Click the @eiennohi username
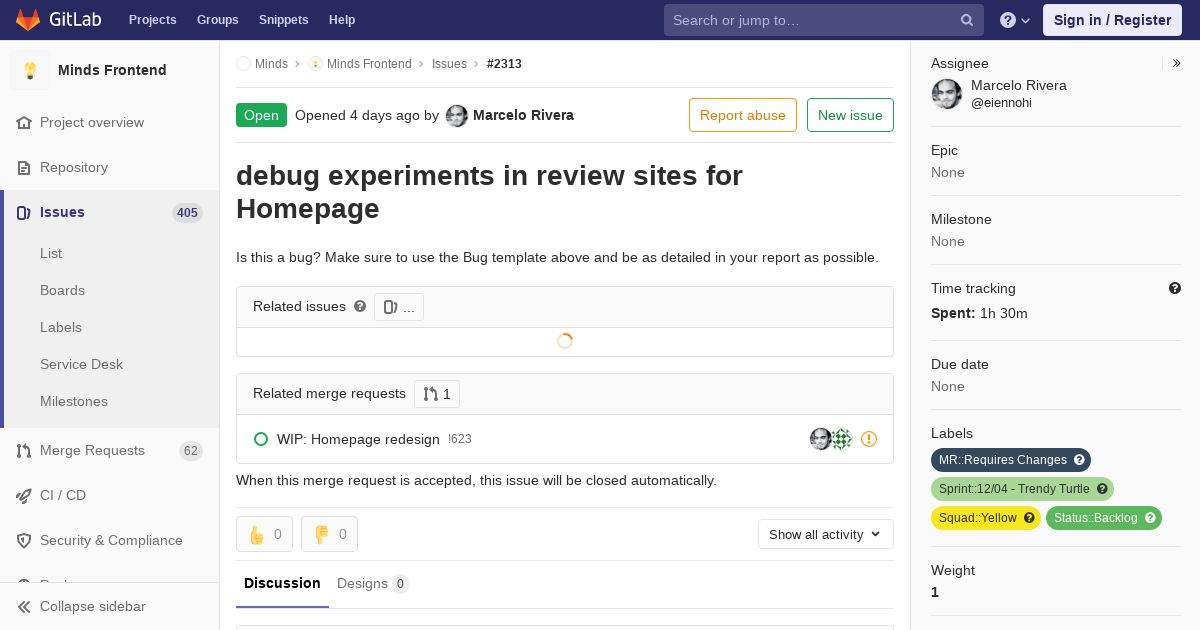Viewport: 1200px width, 630px height. click(x=1001, y=103)
